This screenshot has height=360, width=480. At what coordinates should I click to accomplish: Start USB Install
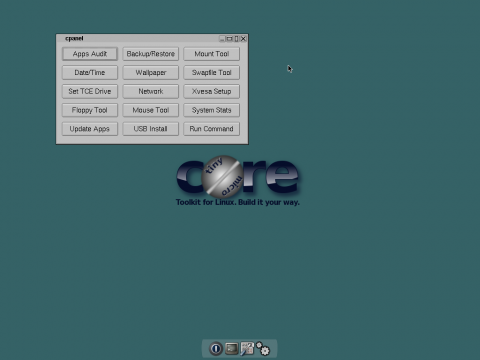click(151, 129)
